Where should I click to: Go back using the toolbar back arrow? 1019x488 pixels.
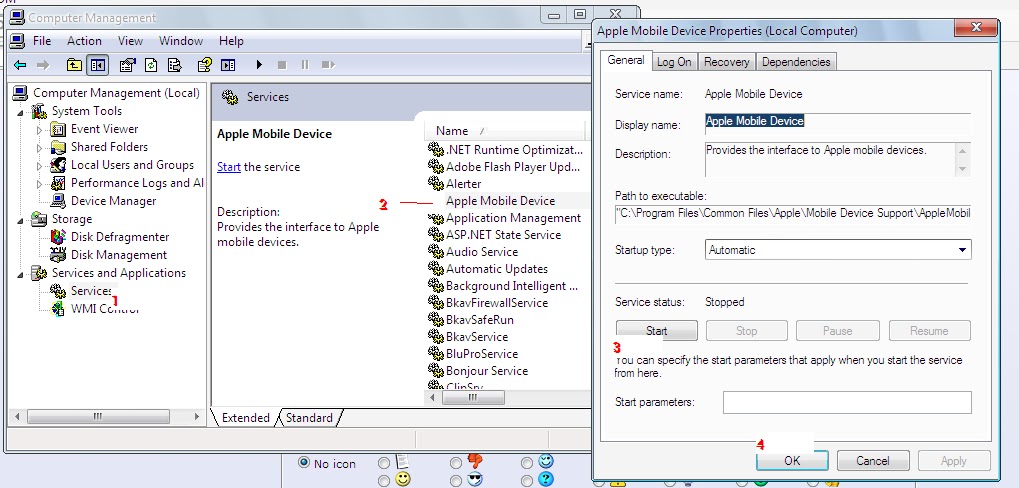click(20, 65)
